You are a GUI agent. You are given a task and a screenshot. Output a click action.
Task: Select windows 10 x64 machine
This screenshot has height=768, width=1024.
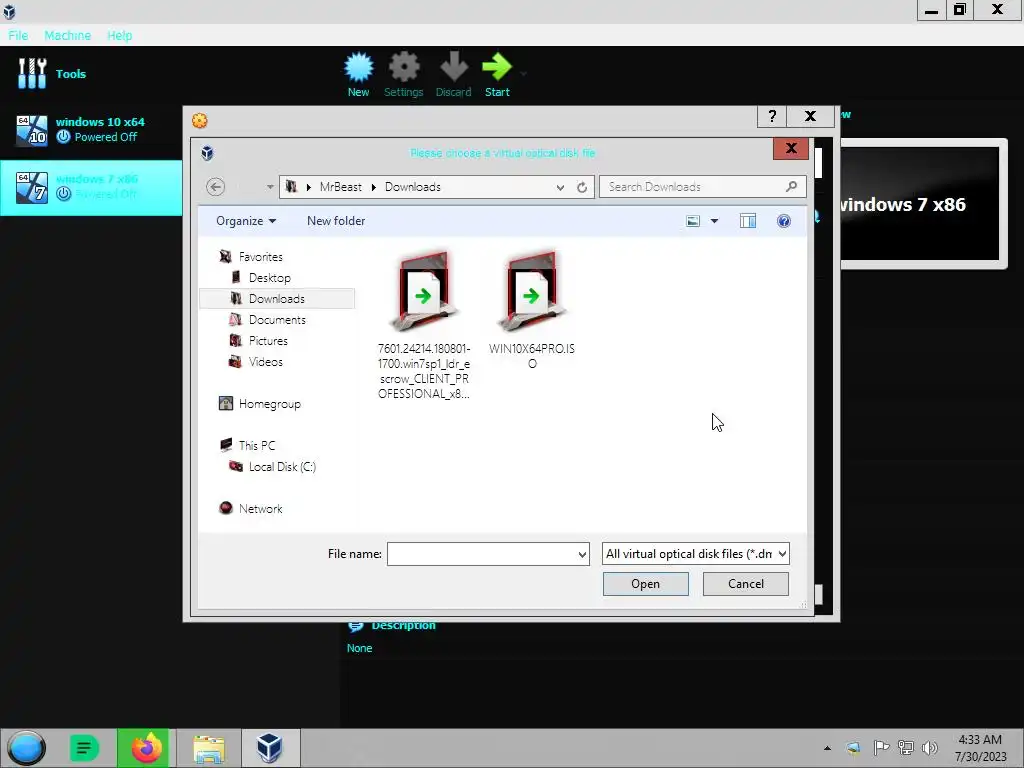(x=91, y=129)
